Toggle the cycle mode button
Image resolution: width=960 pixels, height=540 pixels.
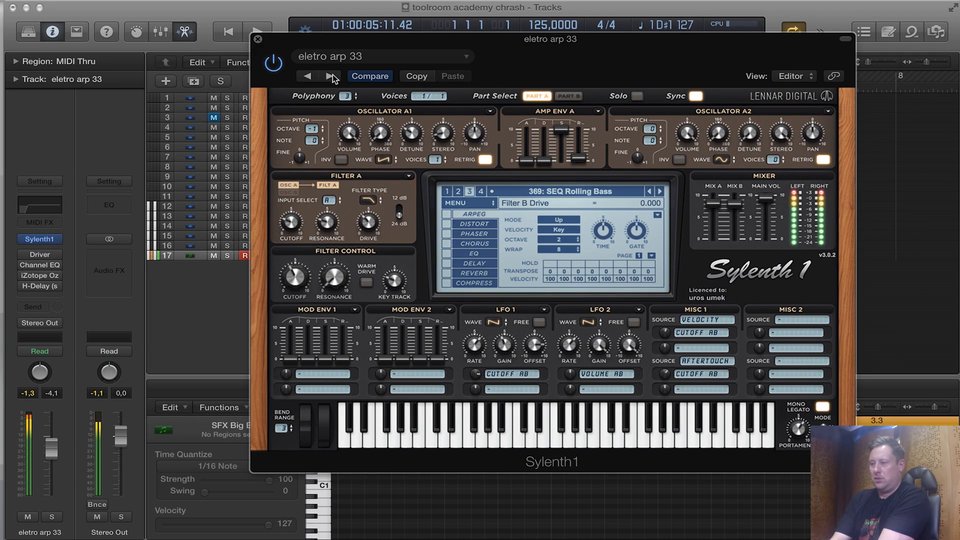click(792, 30)
